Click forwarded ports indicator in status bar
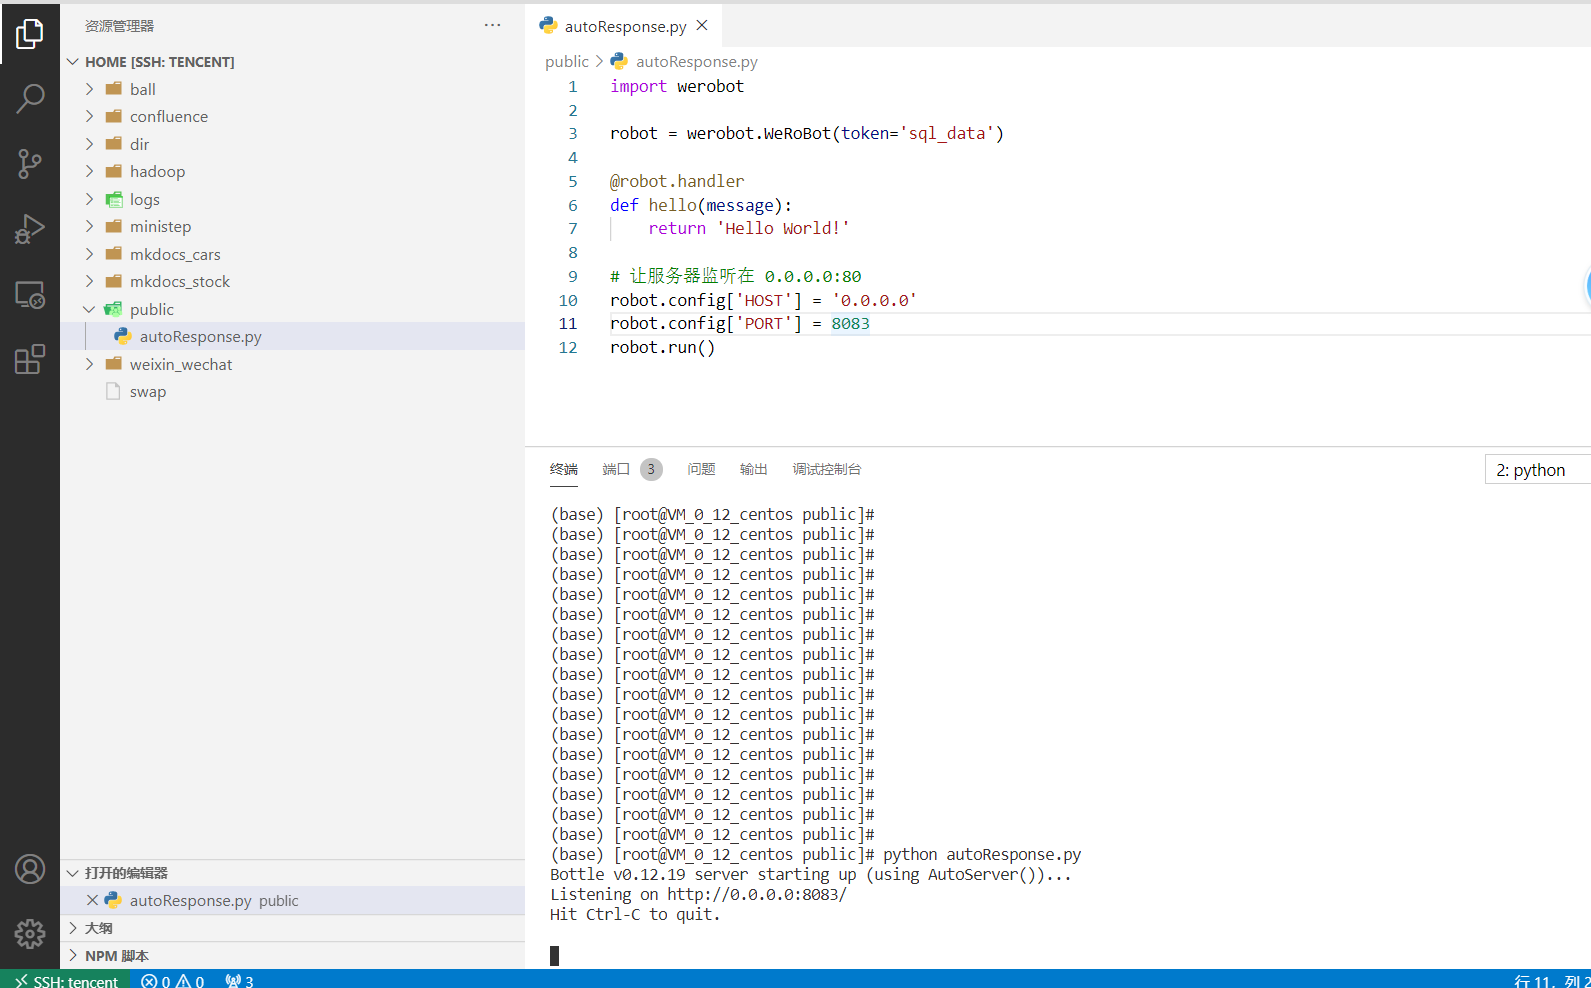Screen dimensions: 1591x988 point(239,981)
